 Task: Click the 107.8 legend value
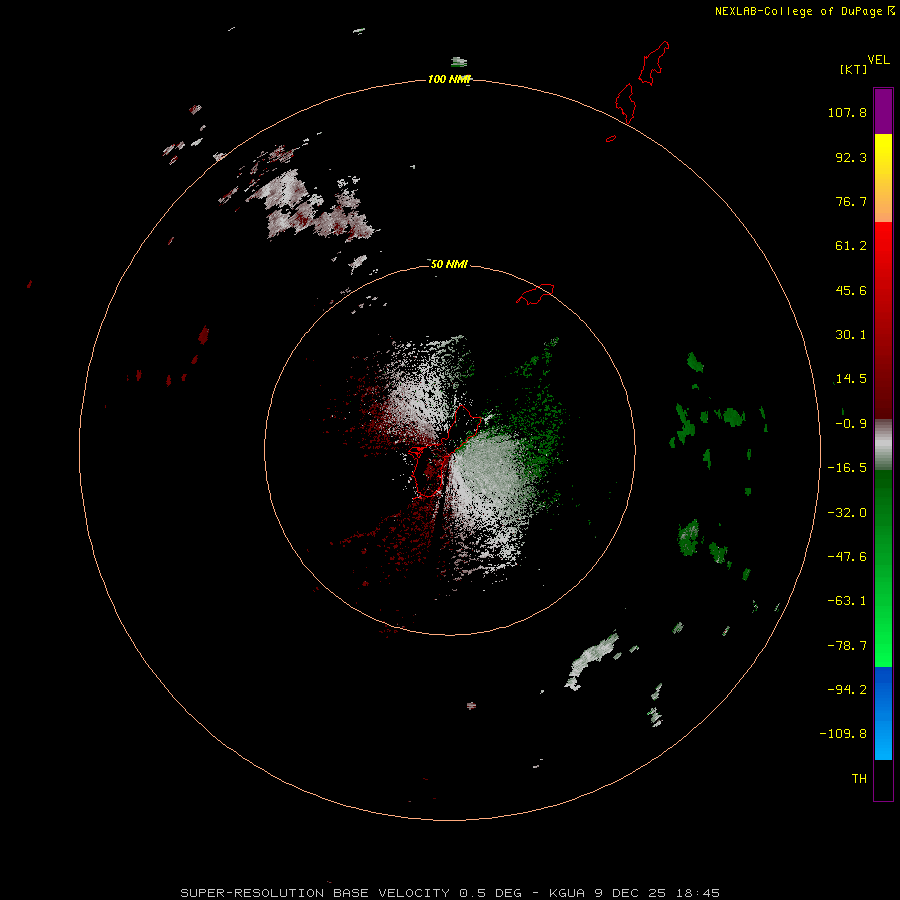(x=847, y=112)
